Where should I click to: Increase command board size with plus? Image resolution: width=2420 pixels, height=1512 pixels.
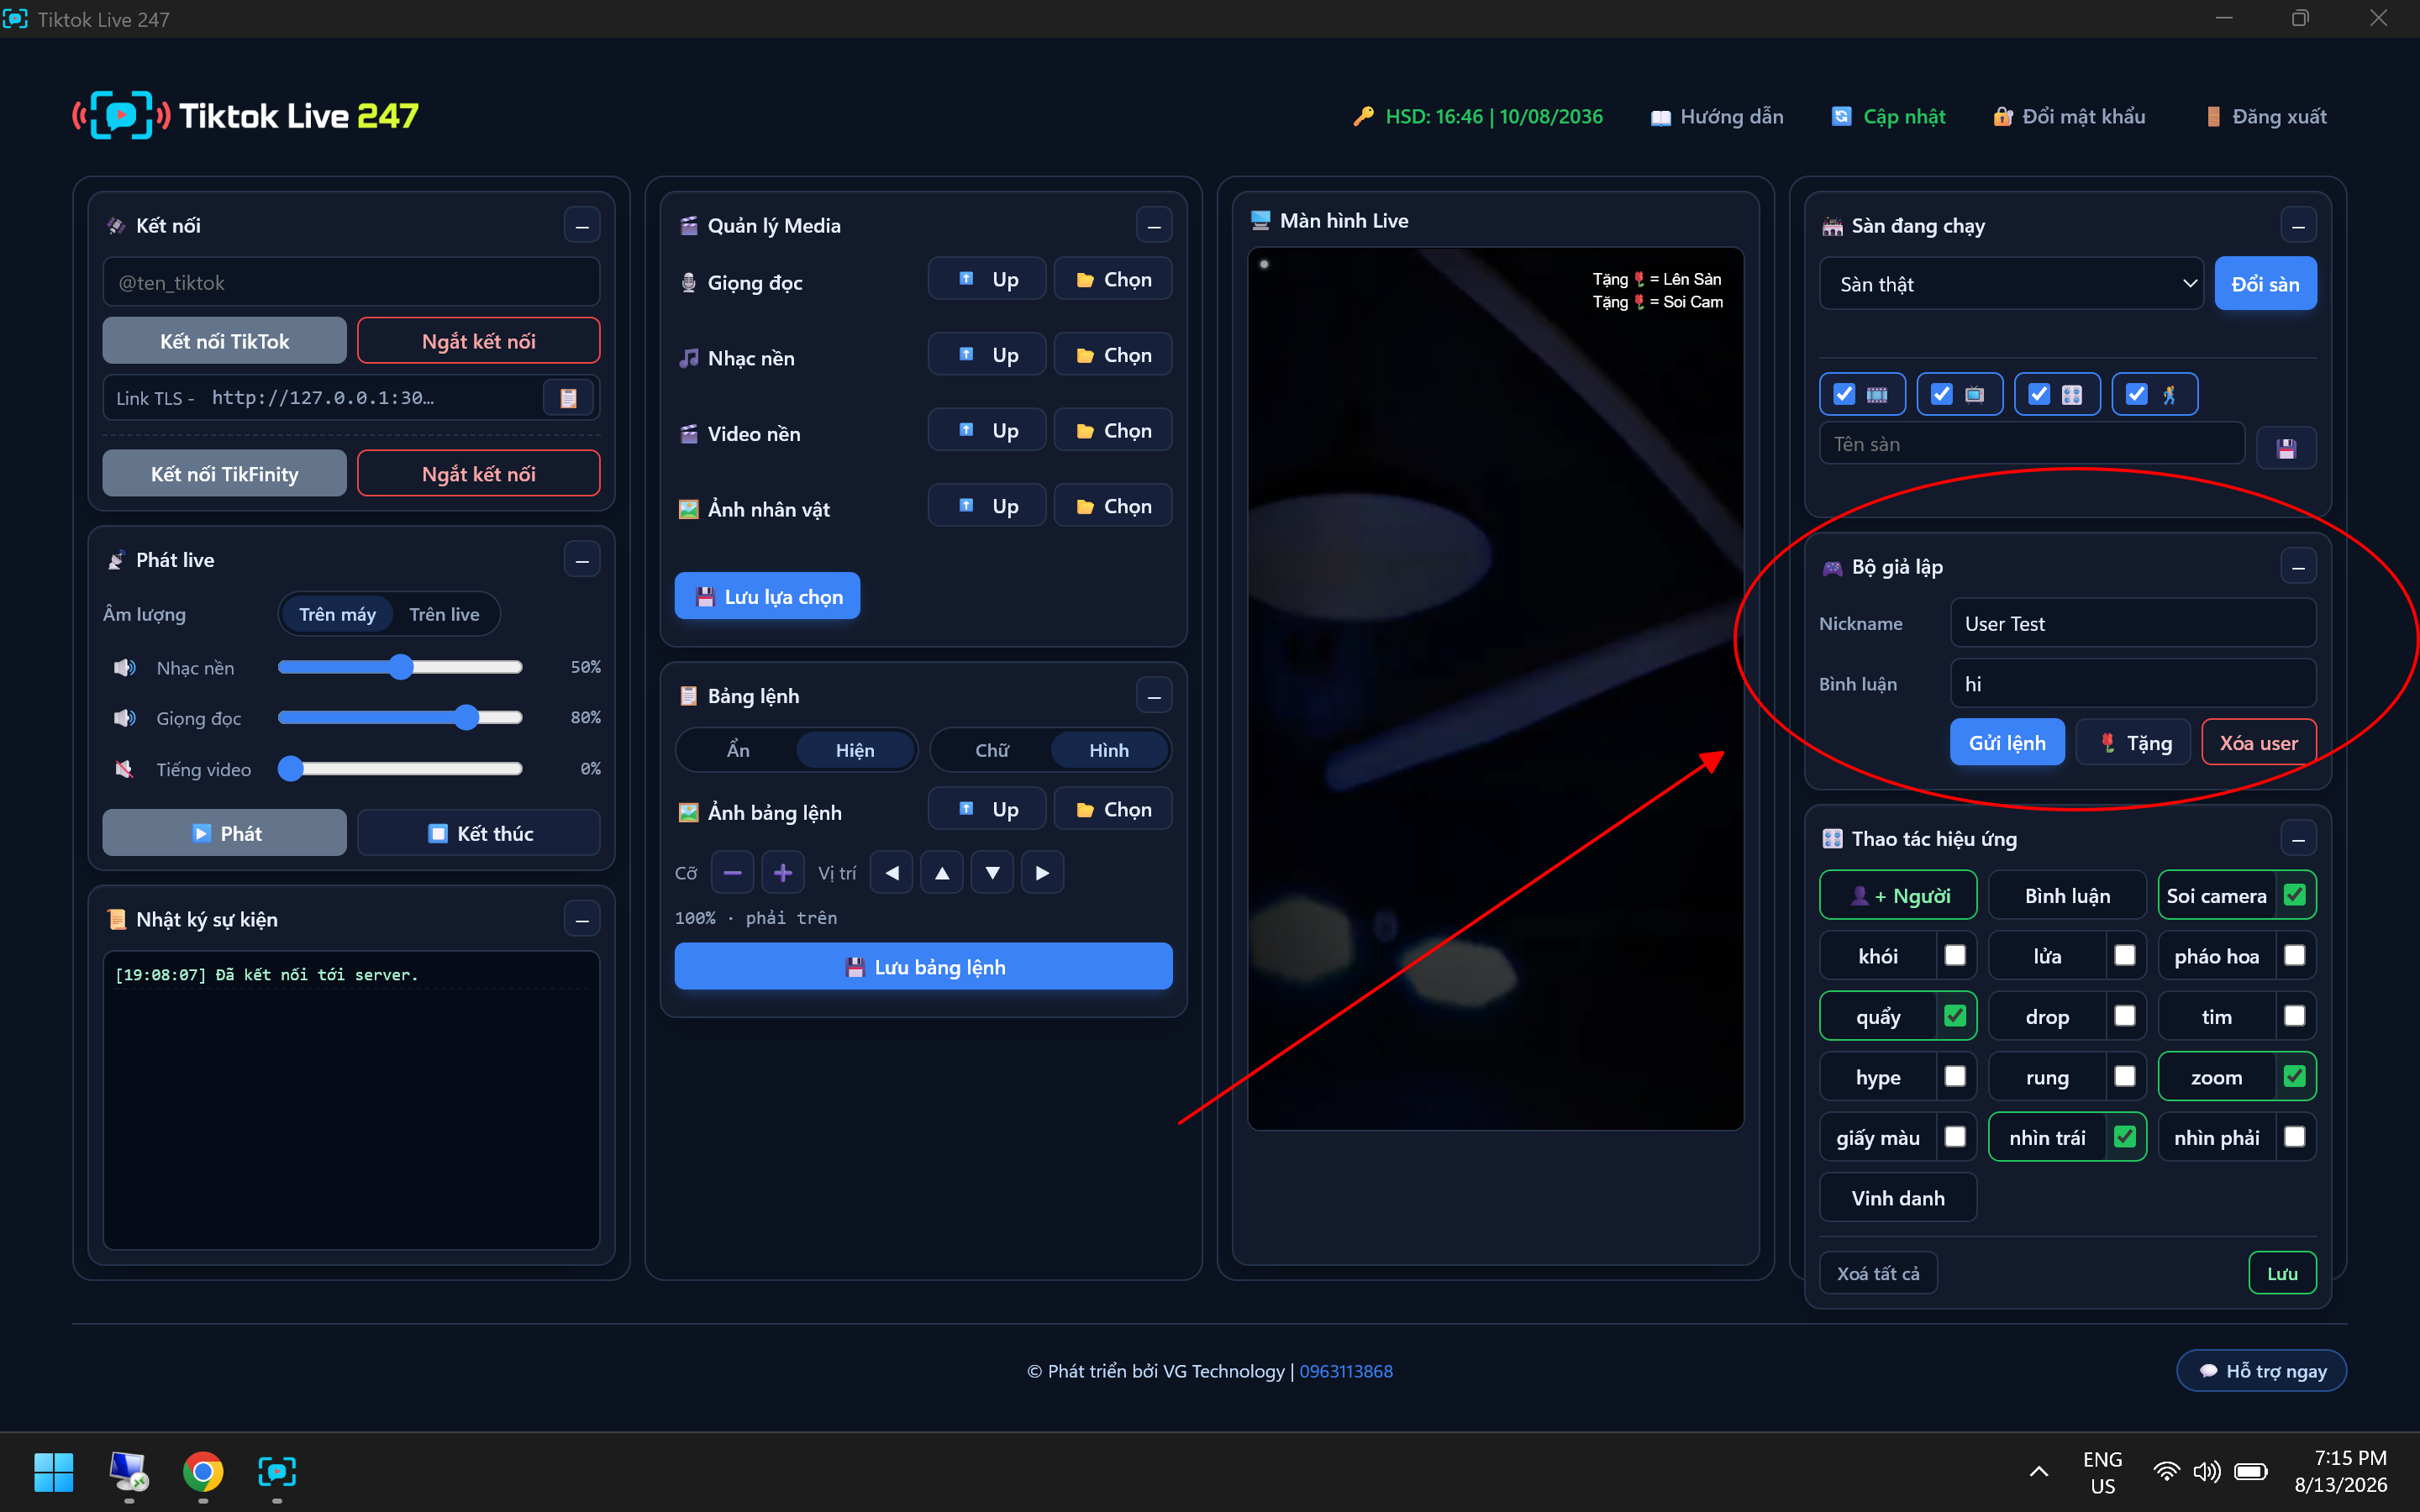point(783,873)
